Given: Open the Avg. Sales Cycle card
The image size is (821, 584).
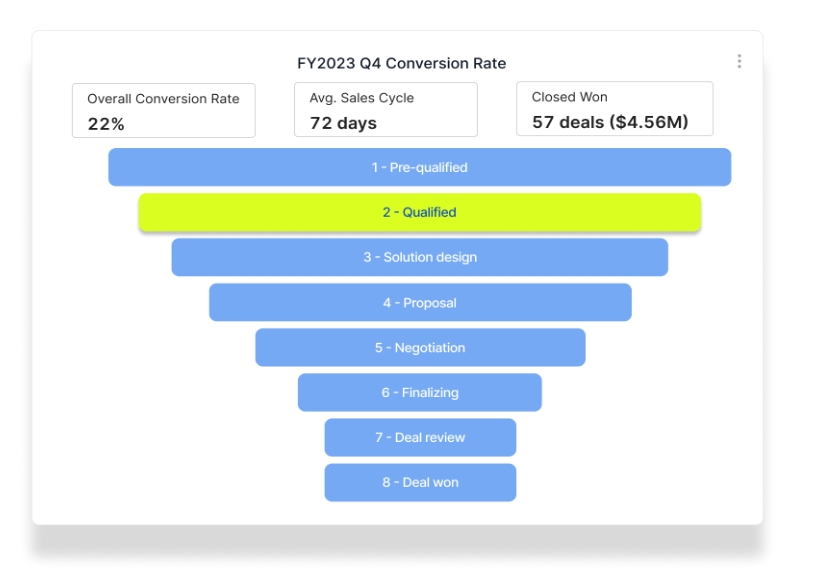Looking at the screenshot, I should 386,109.
